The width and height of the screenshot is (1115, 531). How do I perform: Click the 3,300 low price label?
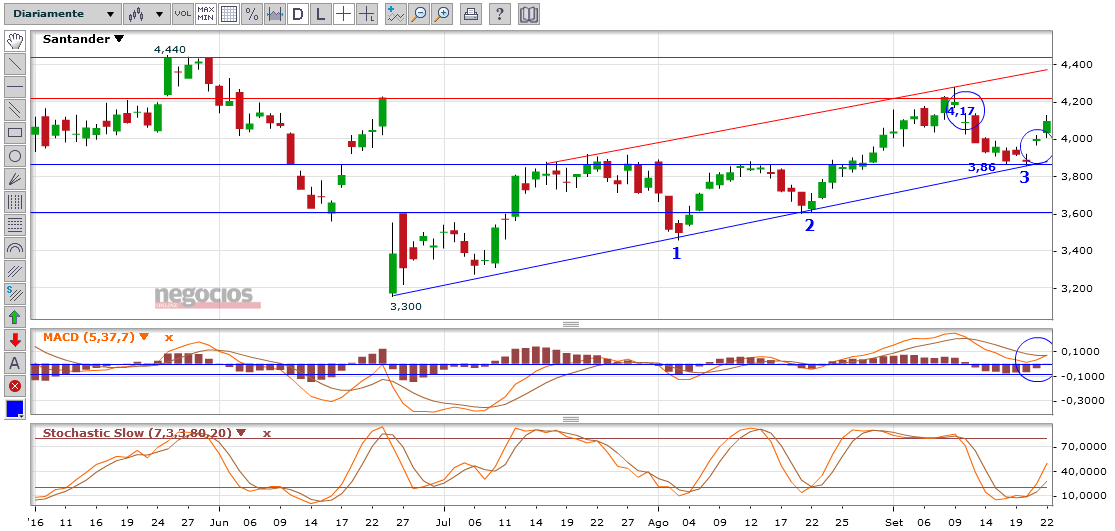pos(407,306)
